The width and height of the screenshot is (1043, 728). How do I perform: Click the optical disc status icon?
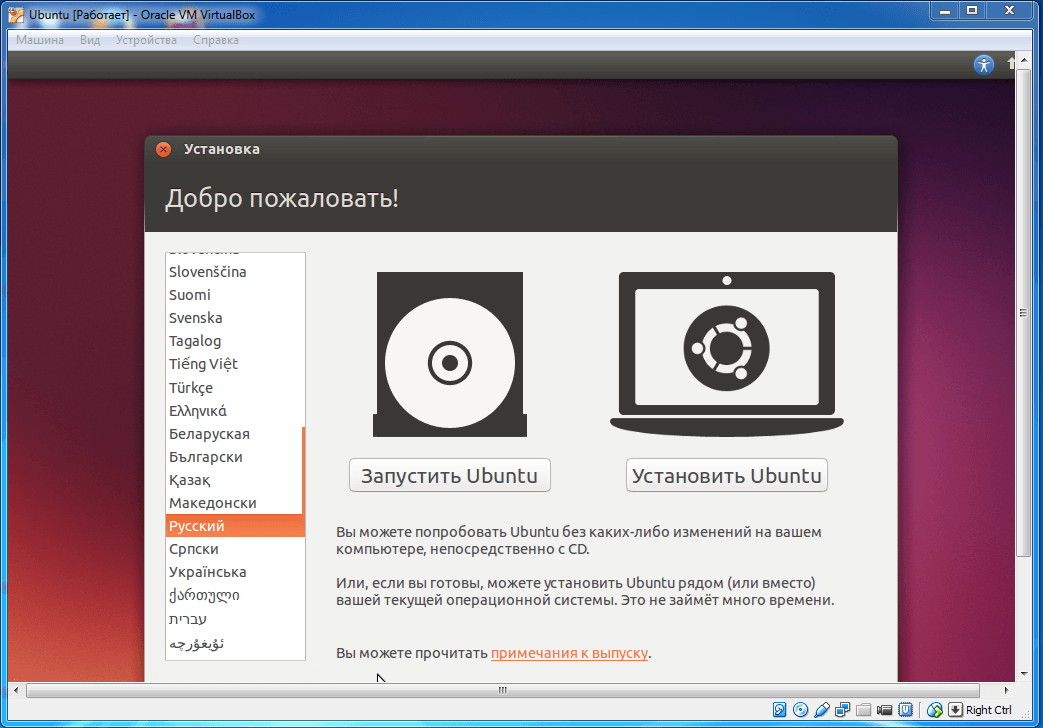coord(801,710)
